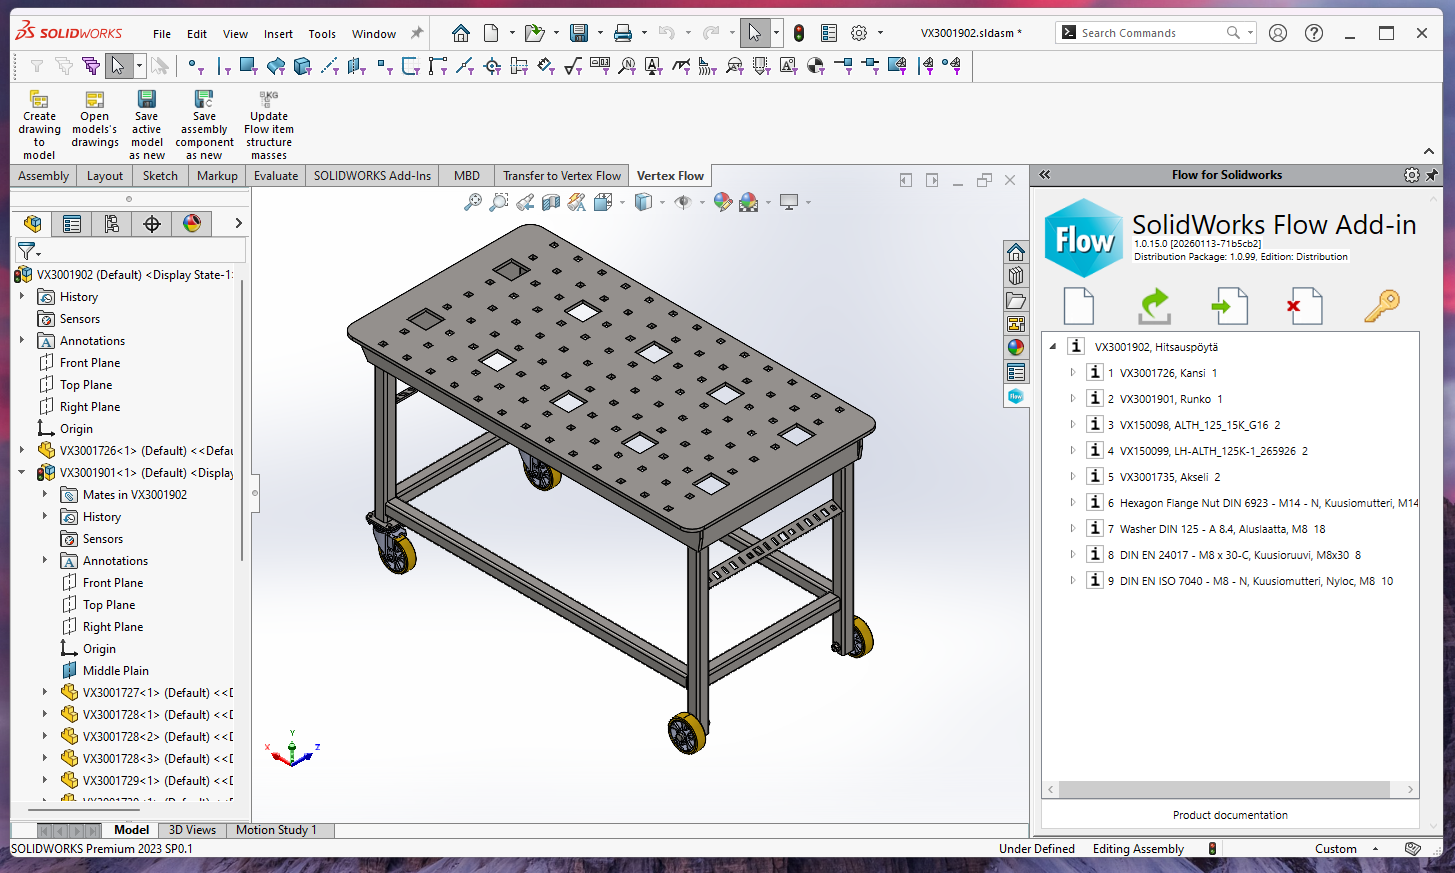This screenshot has width=1455, height=873.
Task: Expand the VX3001726, Kansi item
Action: [1072, 373]
